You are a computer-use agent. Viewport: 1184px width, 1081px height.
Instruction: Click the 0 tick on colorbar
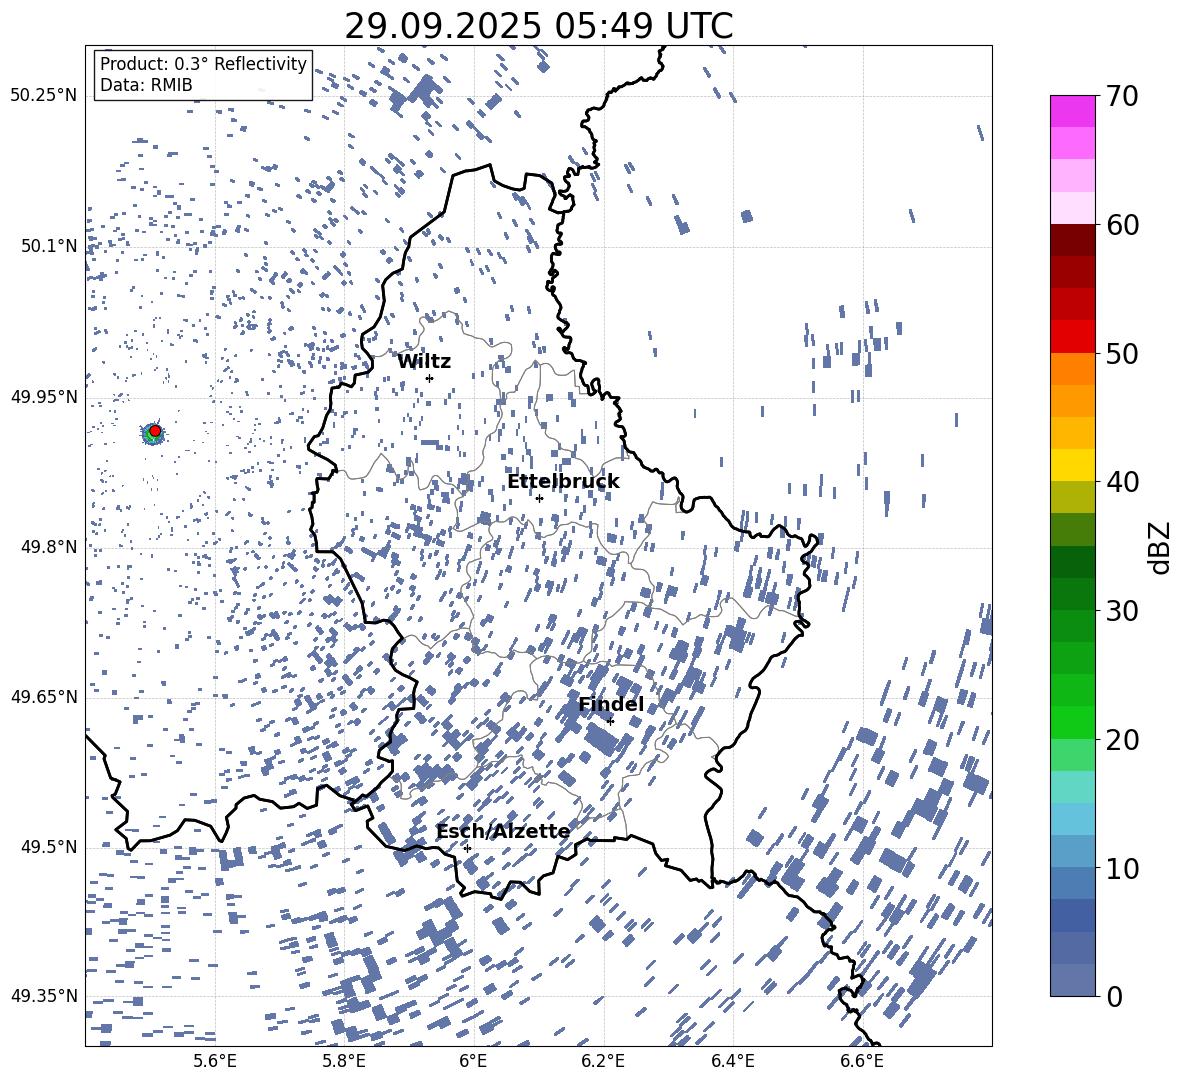[x=1114, y=996]
